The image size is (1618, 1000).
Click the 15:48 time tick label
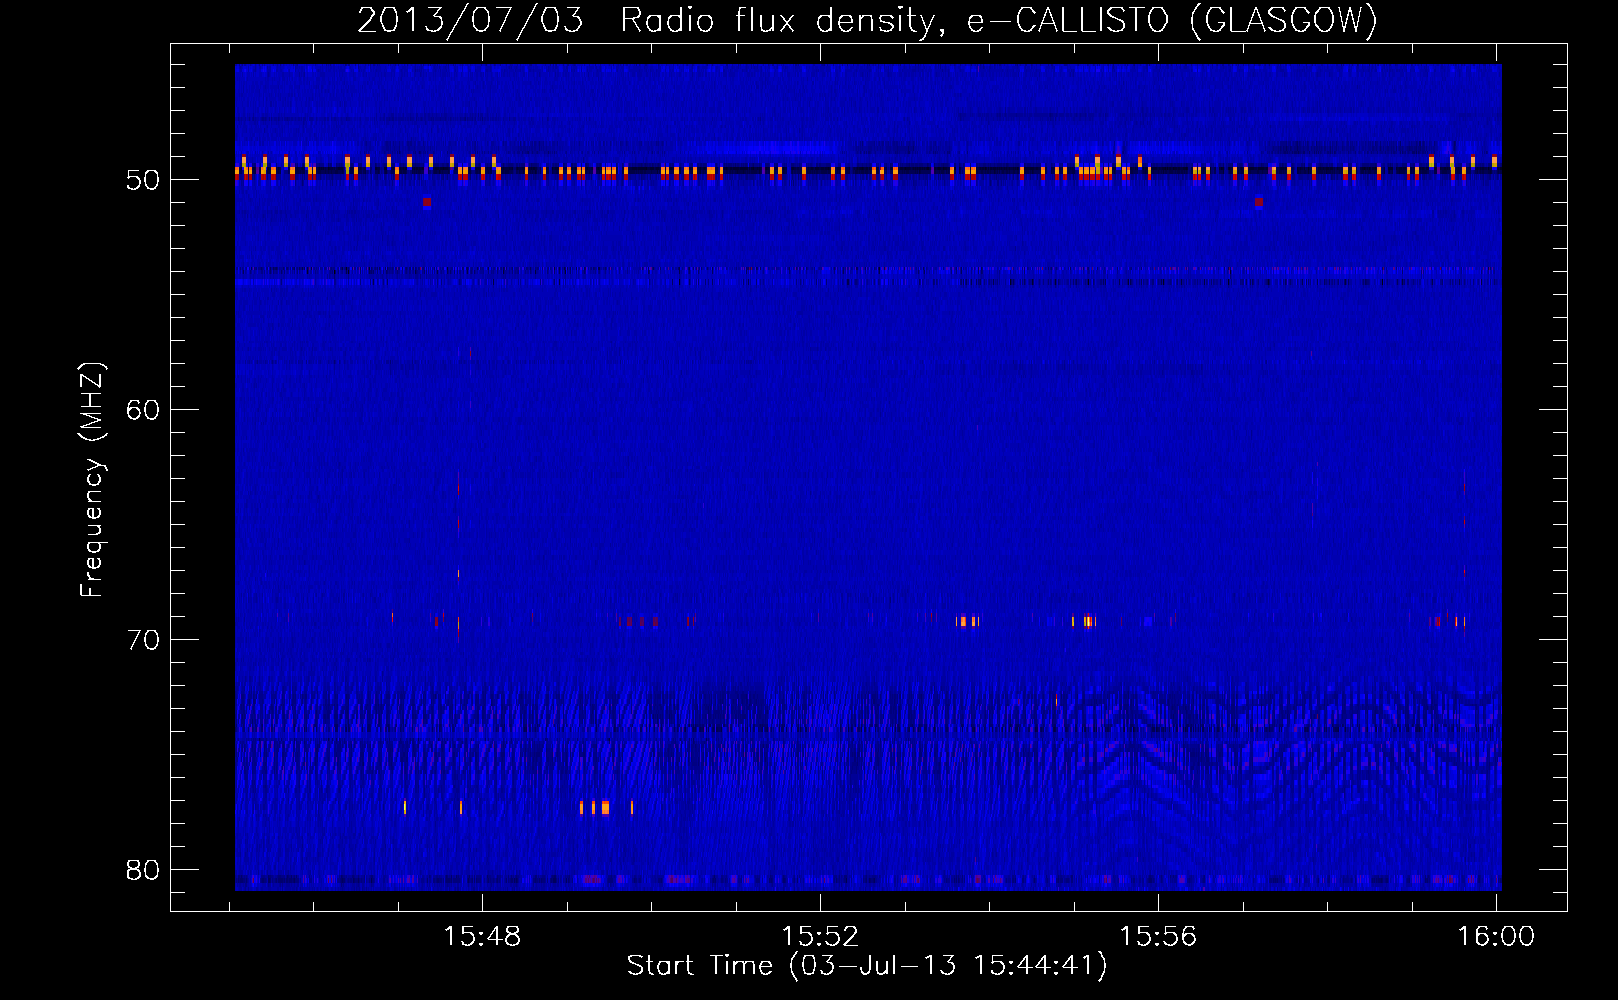pos(482,937)
